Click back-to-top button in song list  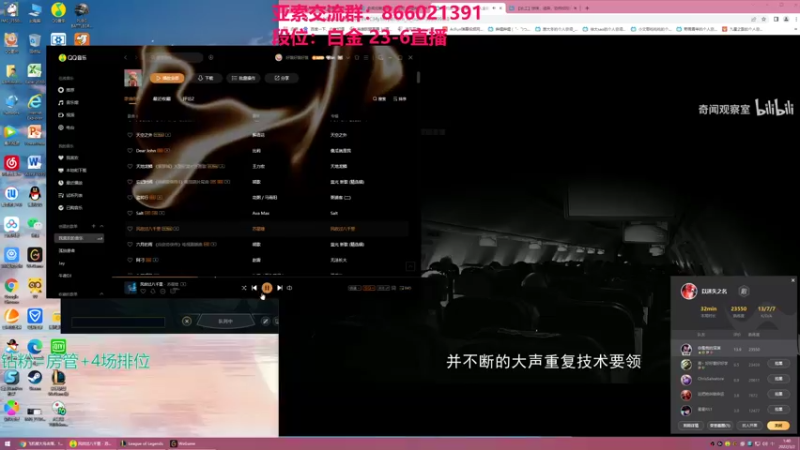(x=410, y=266)
